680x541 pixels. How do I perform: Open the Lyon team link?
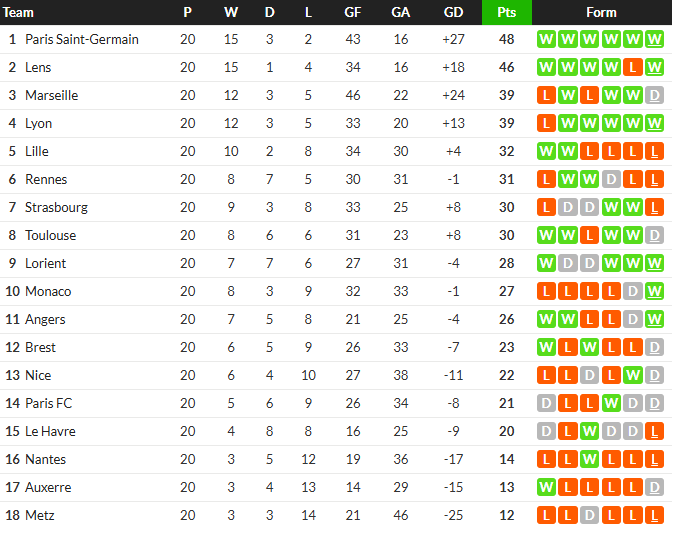38,124
